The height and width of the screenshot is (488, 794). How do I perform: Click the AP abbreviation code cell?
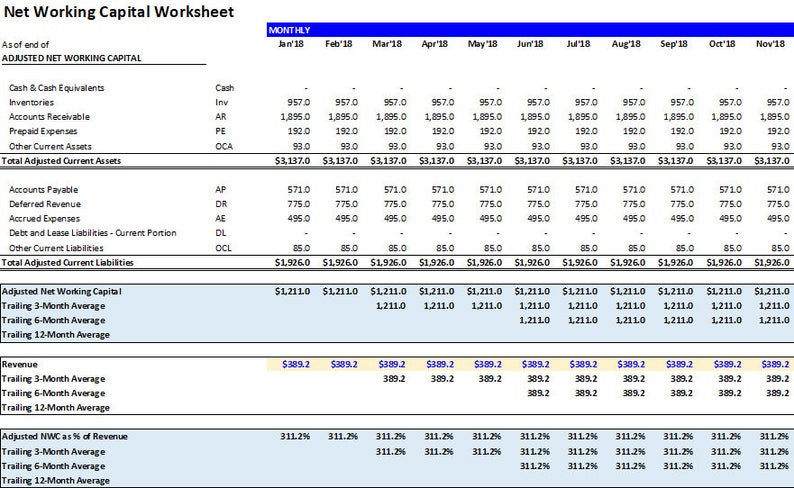[x=220, y=190]
